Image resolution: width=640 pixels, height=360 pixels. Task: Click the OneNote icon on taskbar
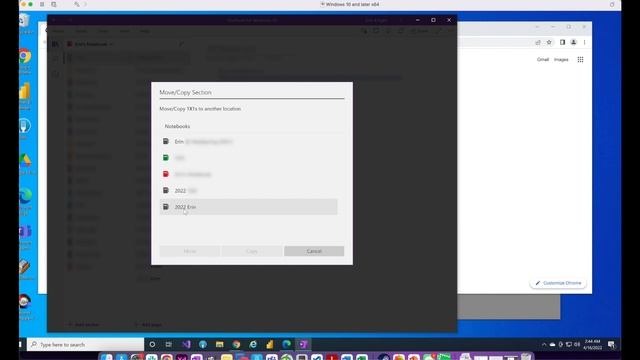303,344
